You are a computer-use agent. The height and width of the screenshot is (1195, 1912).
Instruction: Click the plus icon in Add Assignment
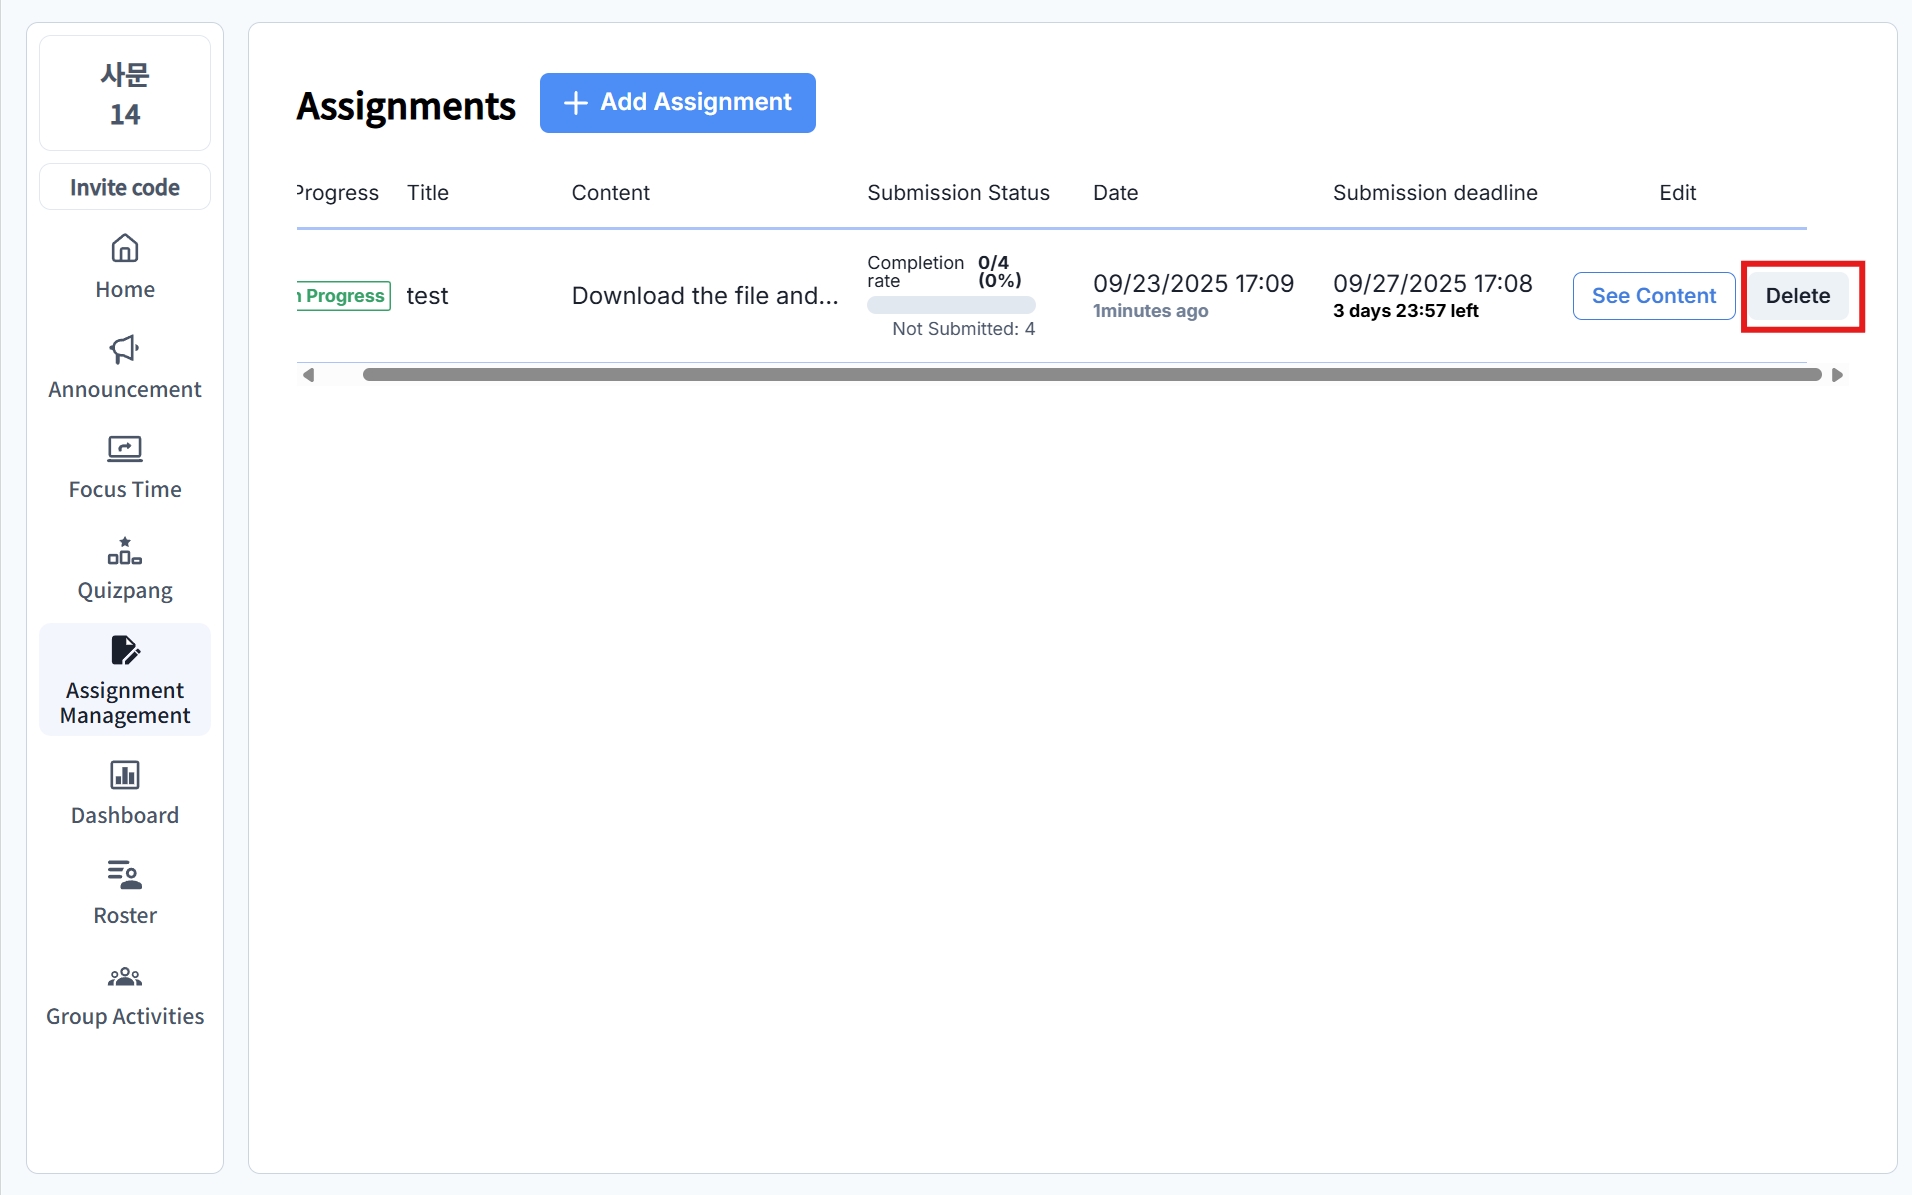pos(575,103)
